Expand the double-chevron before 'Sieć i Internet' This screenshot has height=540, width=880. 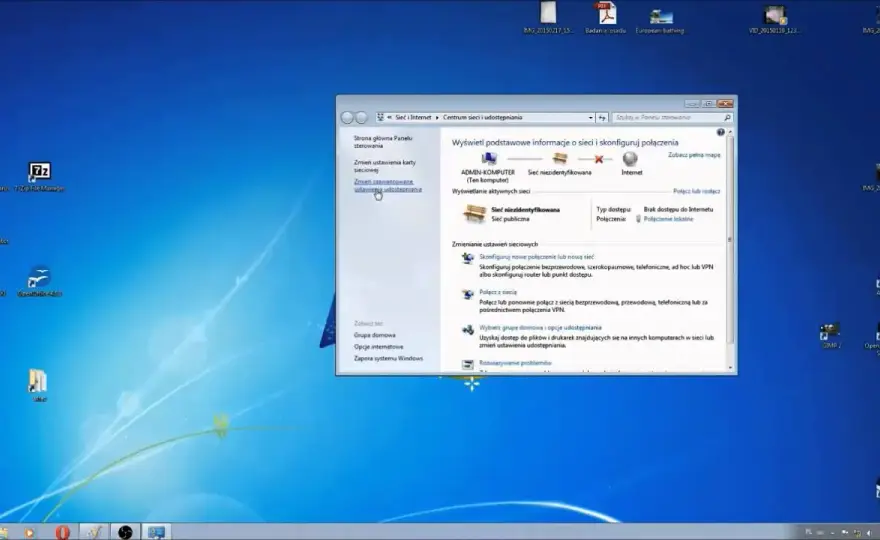click(x=389, y=117)
